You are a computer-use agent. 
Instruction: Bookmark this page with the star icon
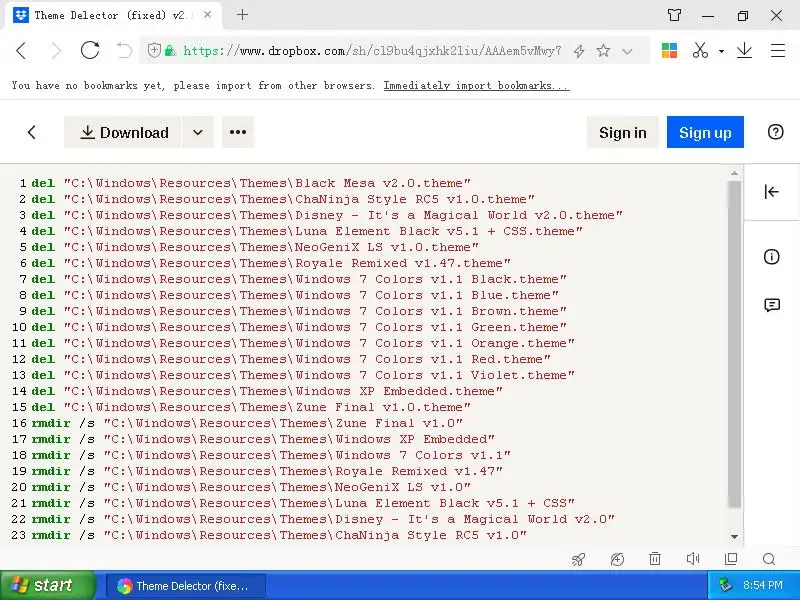pyautogui.click(x=603, y=51)
